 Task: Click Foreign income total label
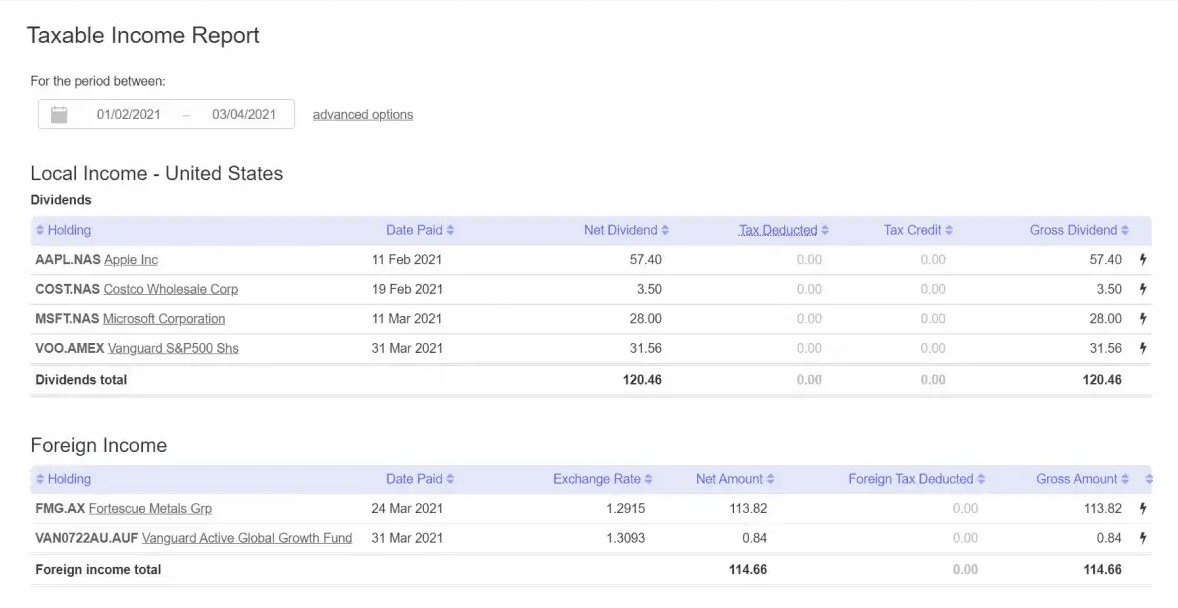98,570
